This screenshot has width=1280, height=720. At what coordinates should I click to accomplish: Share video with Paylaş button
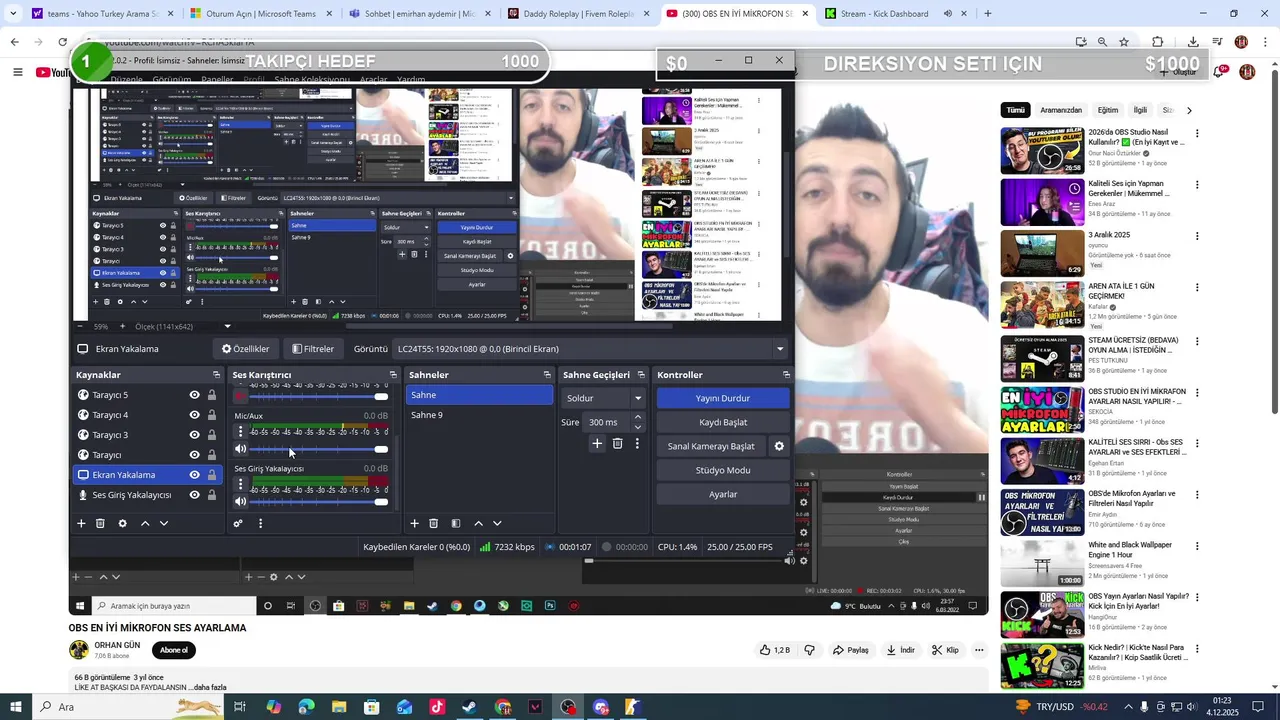(x=851, y=650)
